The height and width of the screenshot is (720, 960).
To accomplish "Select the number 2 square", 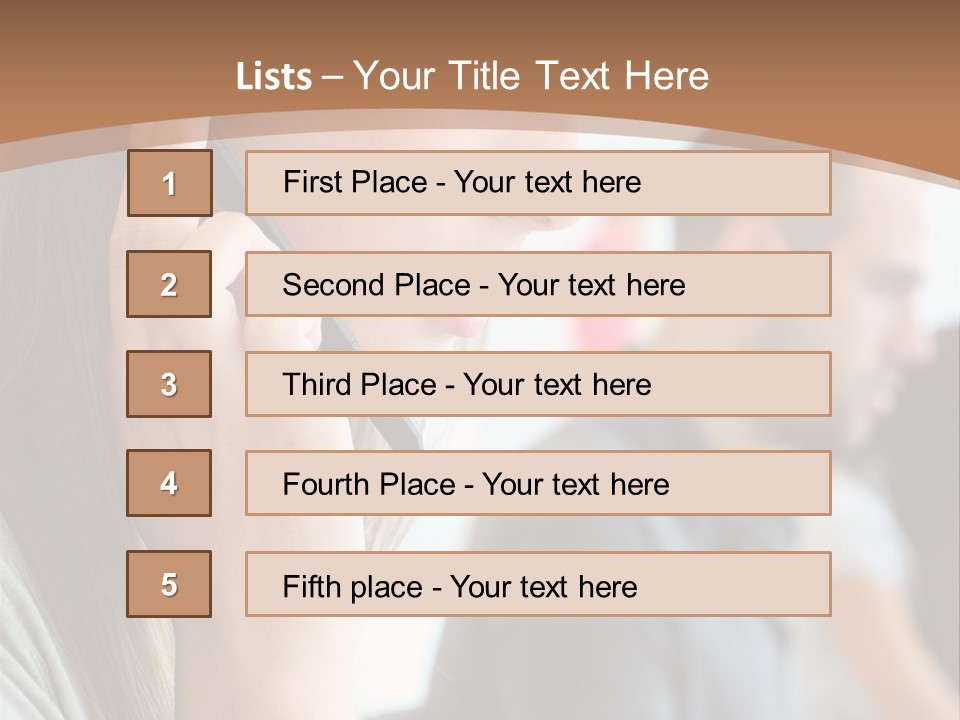I will (169, 284).
